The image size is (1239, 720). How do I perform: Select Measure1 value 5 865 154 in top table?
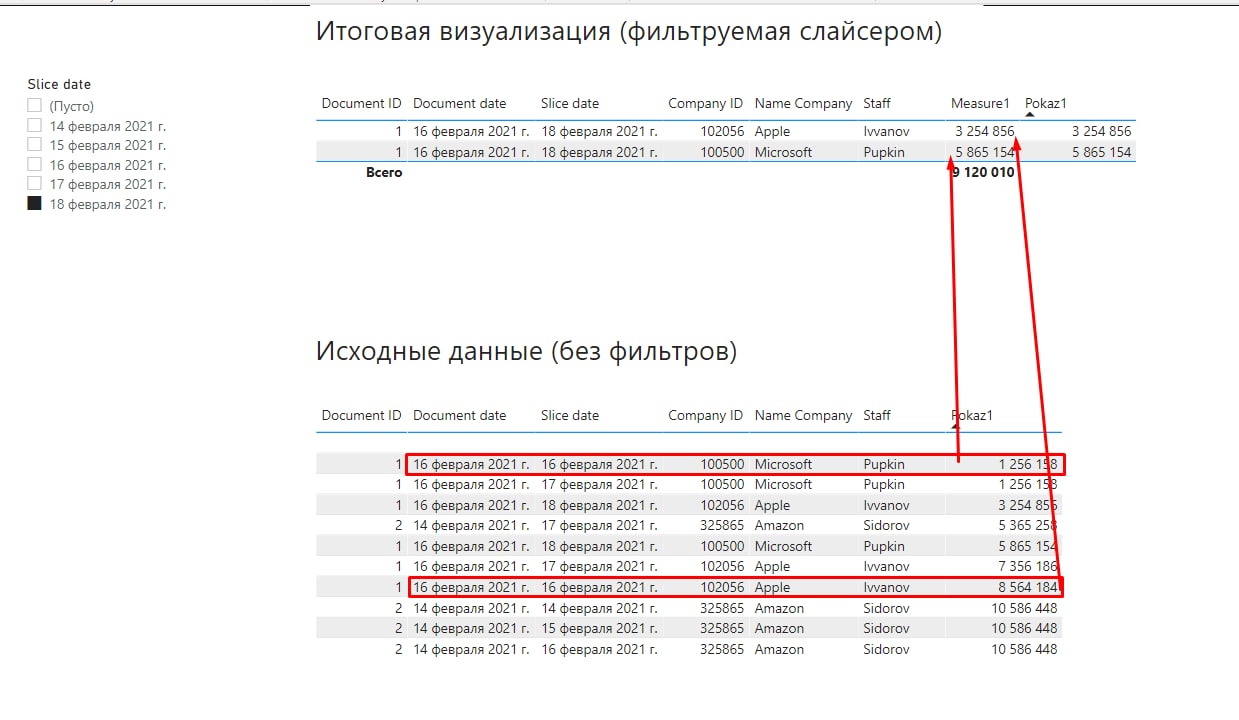tap(985, 152)
